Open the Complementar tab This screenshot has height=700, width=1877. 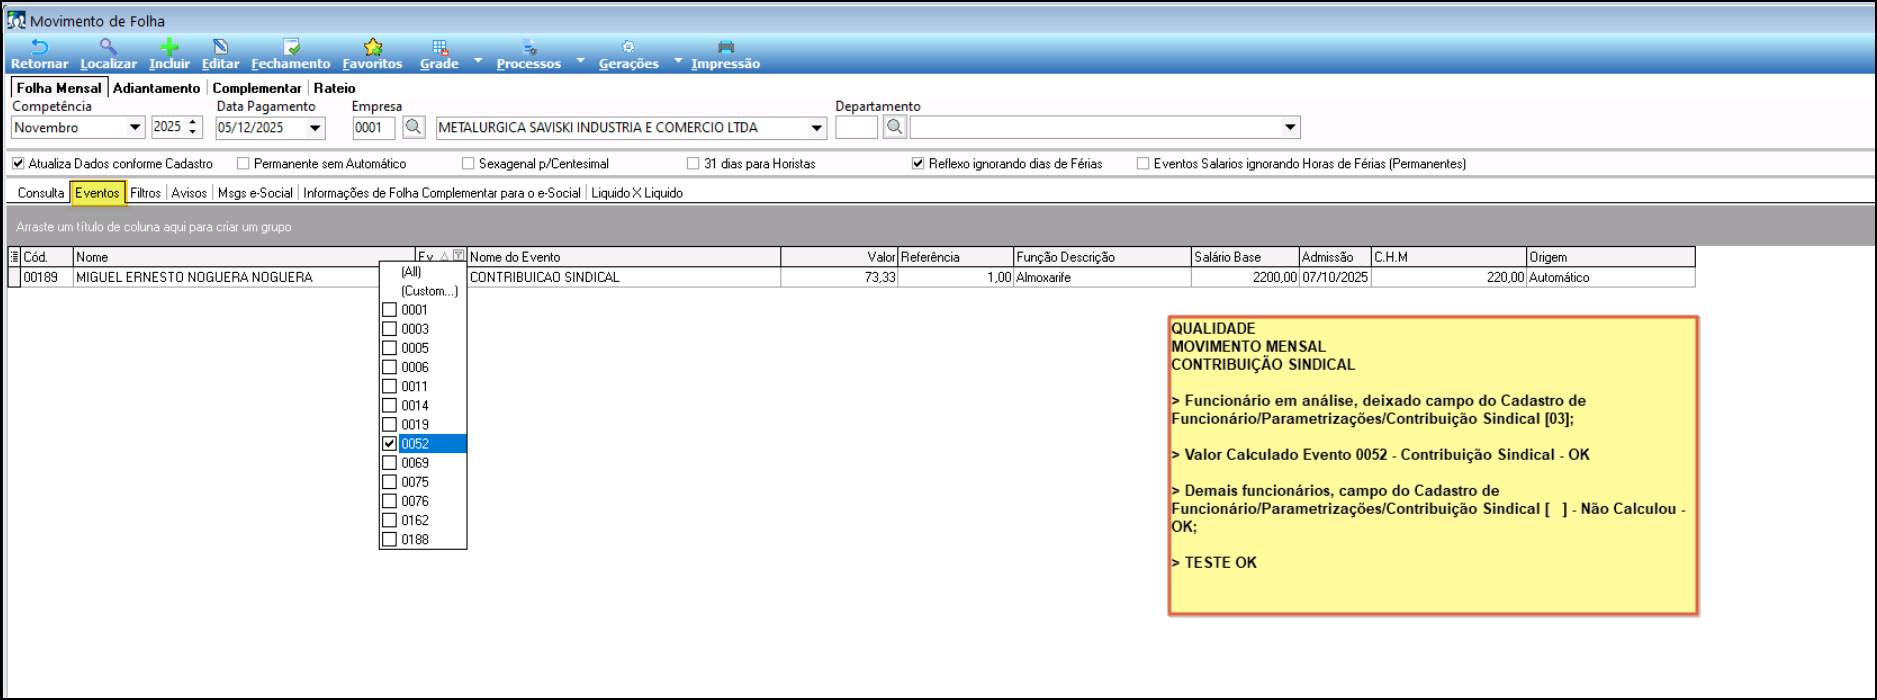257,88
